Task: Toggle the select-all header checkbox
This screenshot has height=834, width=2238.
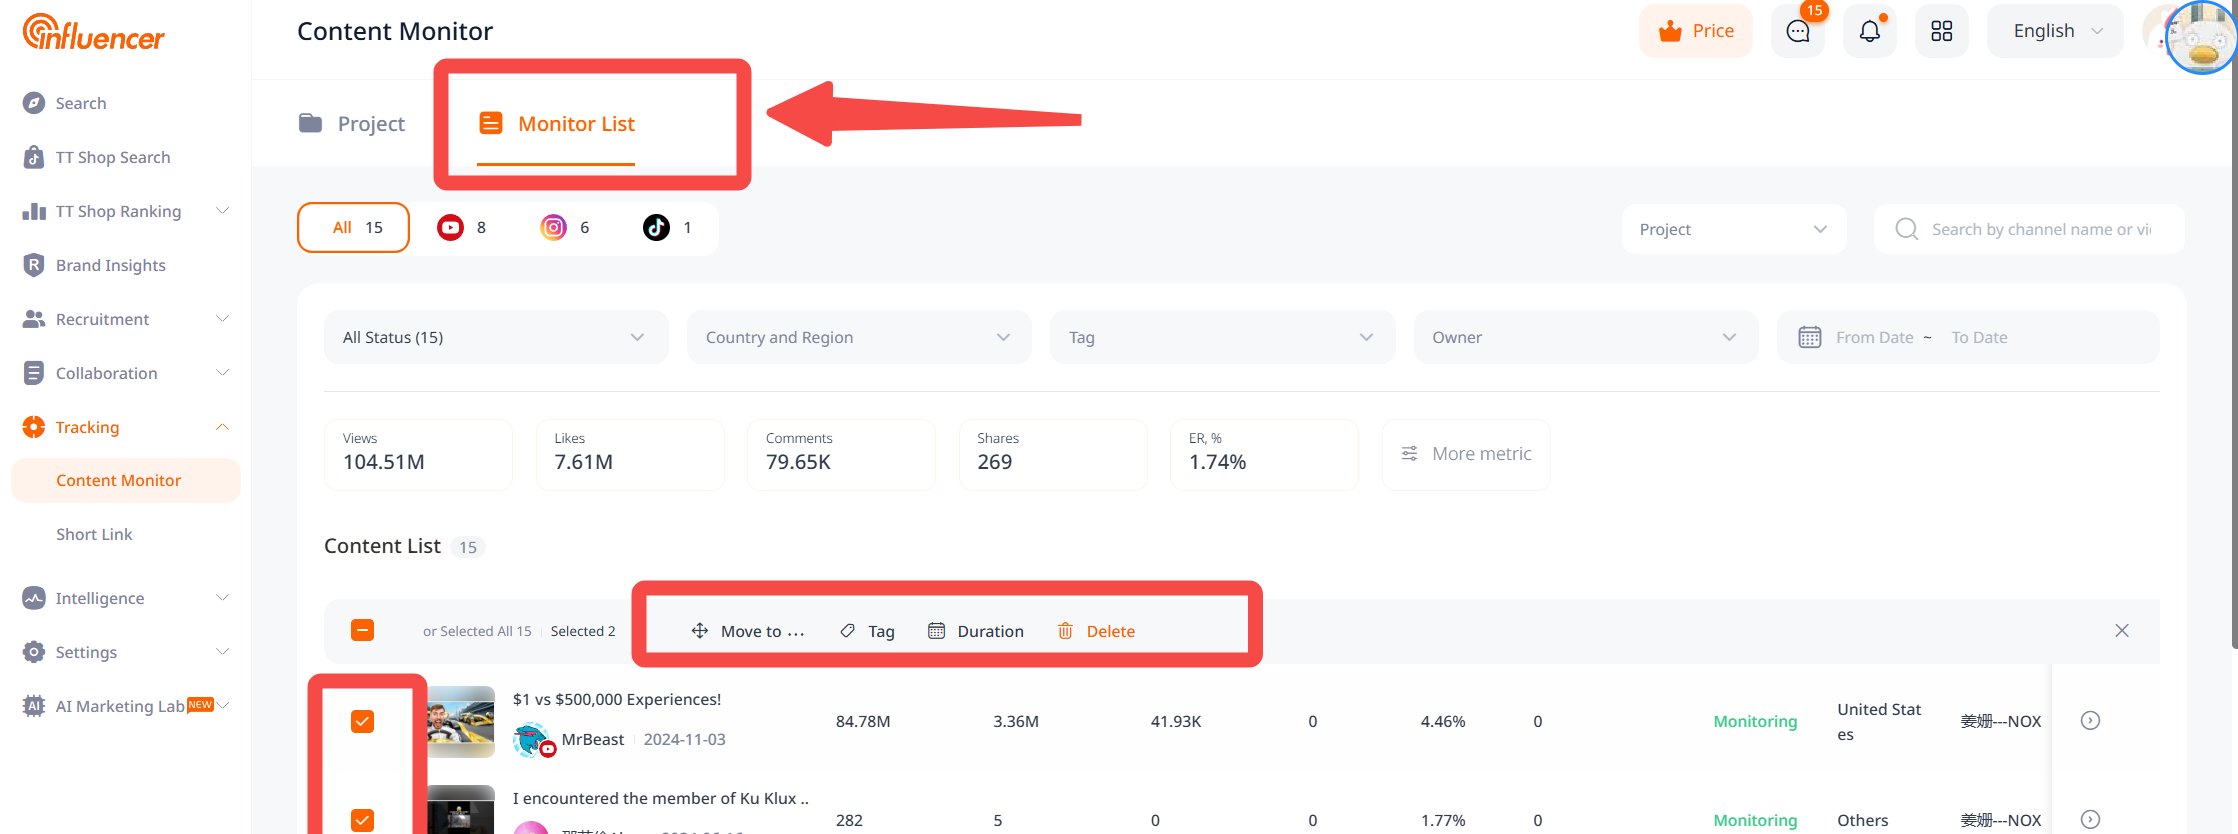Action: (x=362, y=631)
